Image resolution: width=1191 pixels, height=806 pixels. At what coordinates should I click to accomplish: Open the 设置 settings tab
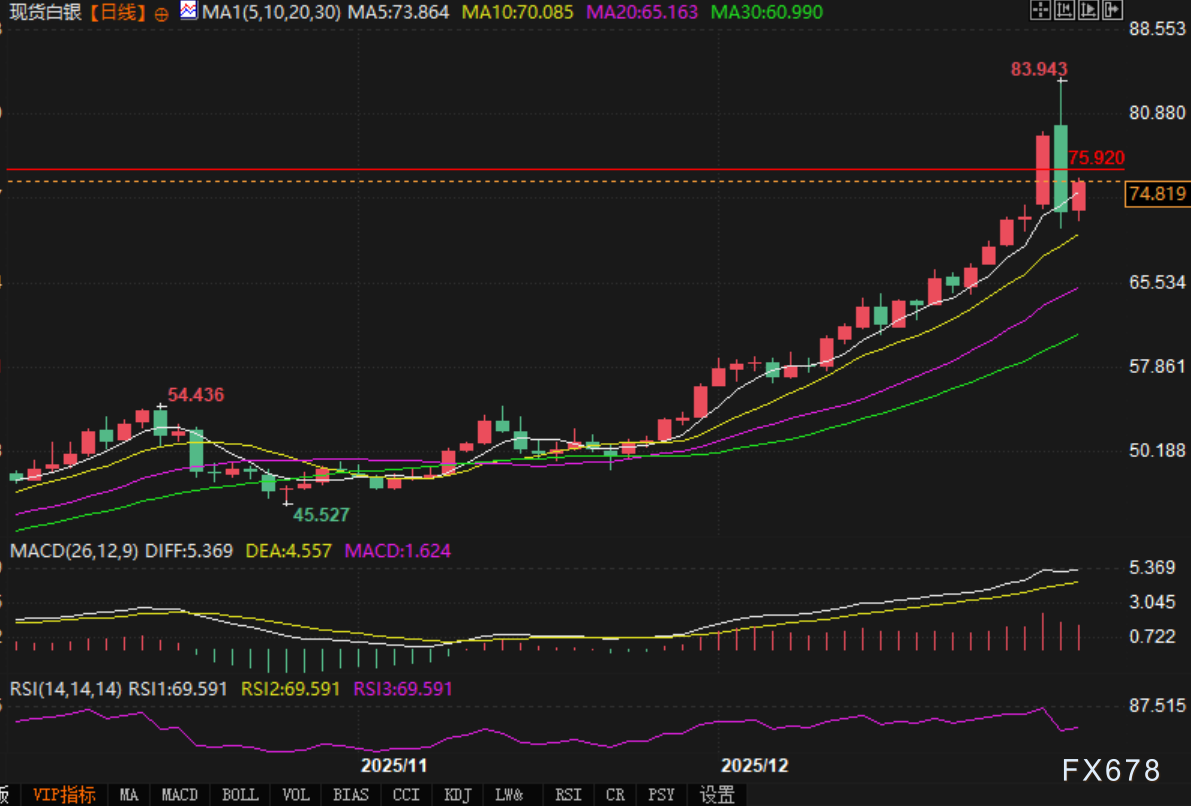[717, 795]
